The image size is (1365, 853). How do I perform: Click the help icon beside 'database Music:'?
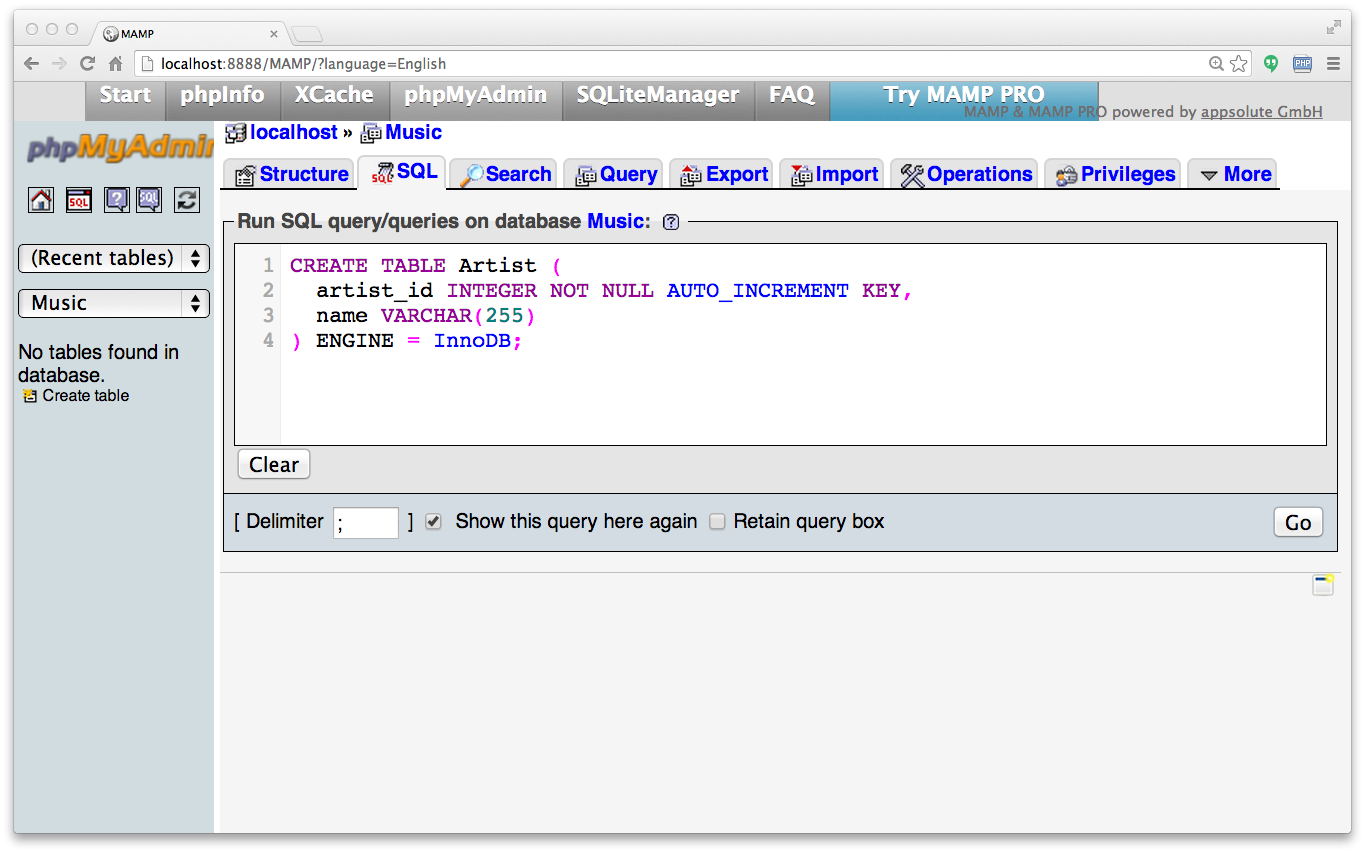click(x=671, y=222)
